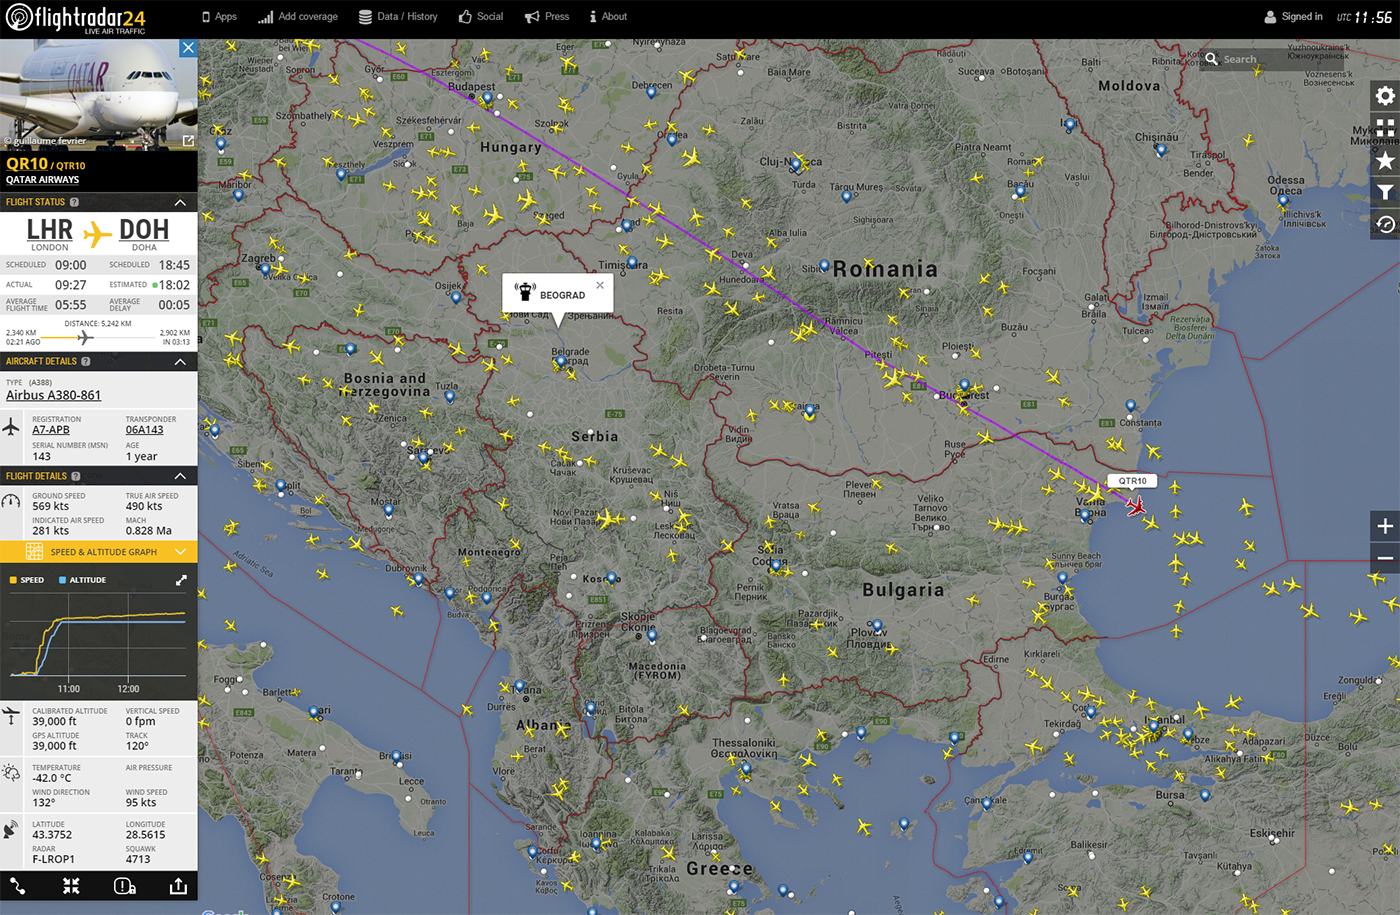Open the About menu
This screenshot has height=915, width=1400.
608,17
